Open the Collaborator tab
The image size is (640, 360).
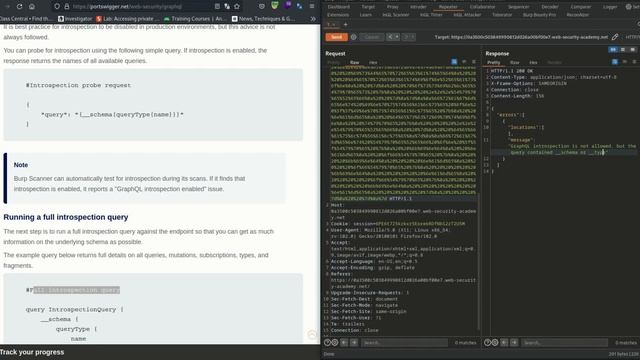tap(482, 7)
